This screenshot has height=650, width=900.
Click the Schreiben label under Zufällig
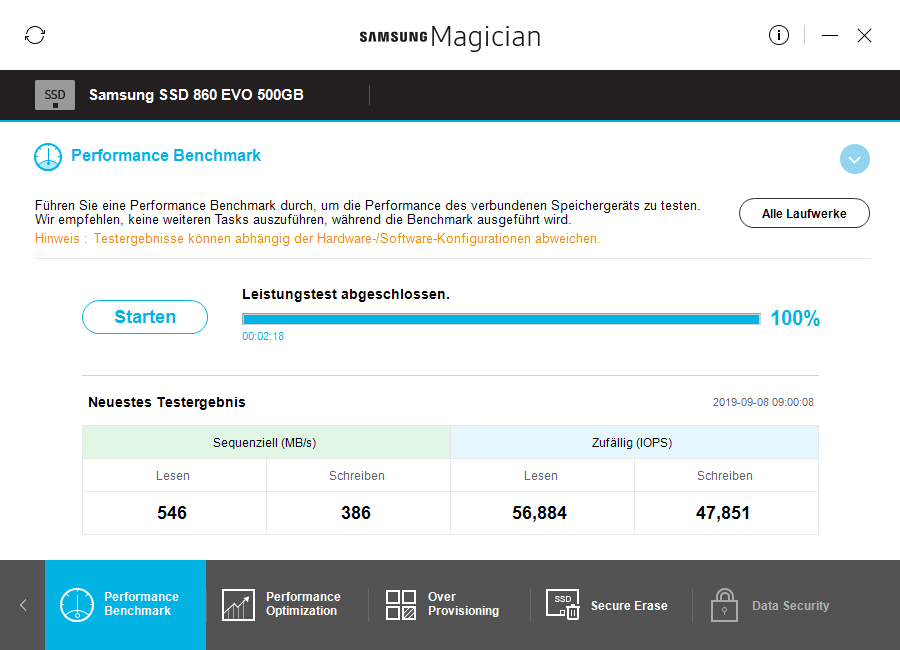click(724, 476)
